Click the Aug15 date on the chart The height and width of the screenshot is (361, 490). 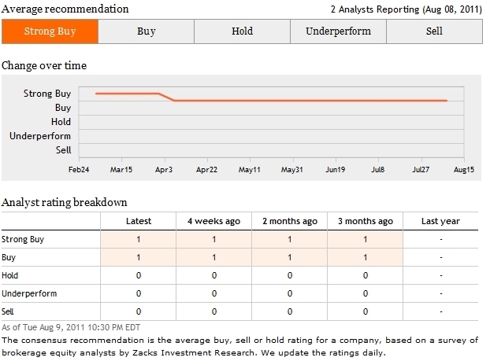click(x=464, y=170)
